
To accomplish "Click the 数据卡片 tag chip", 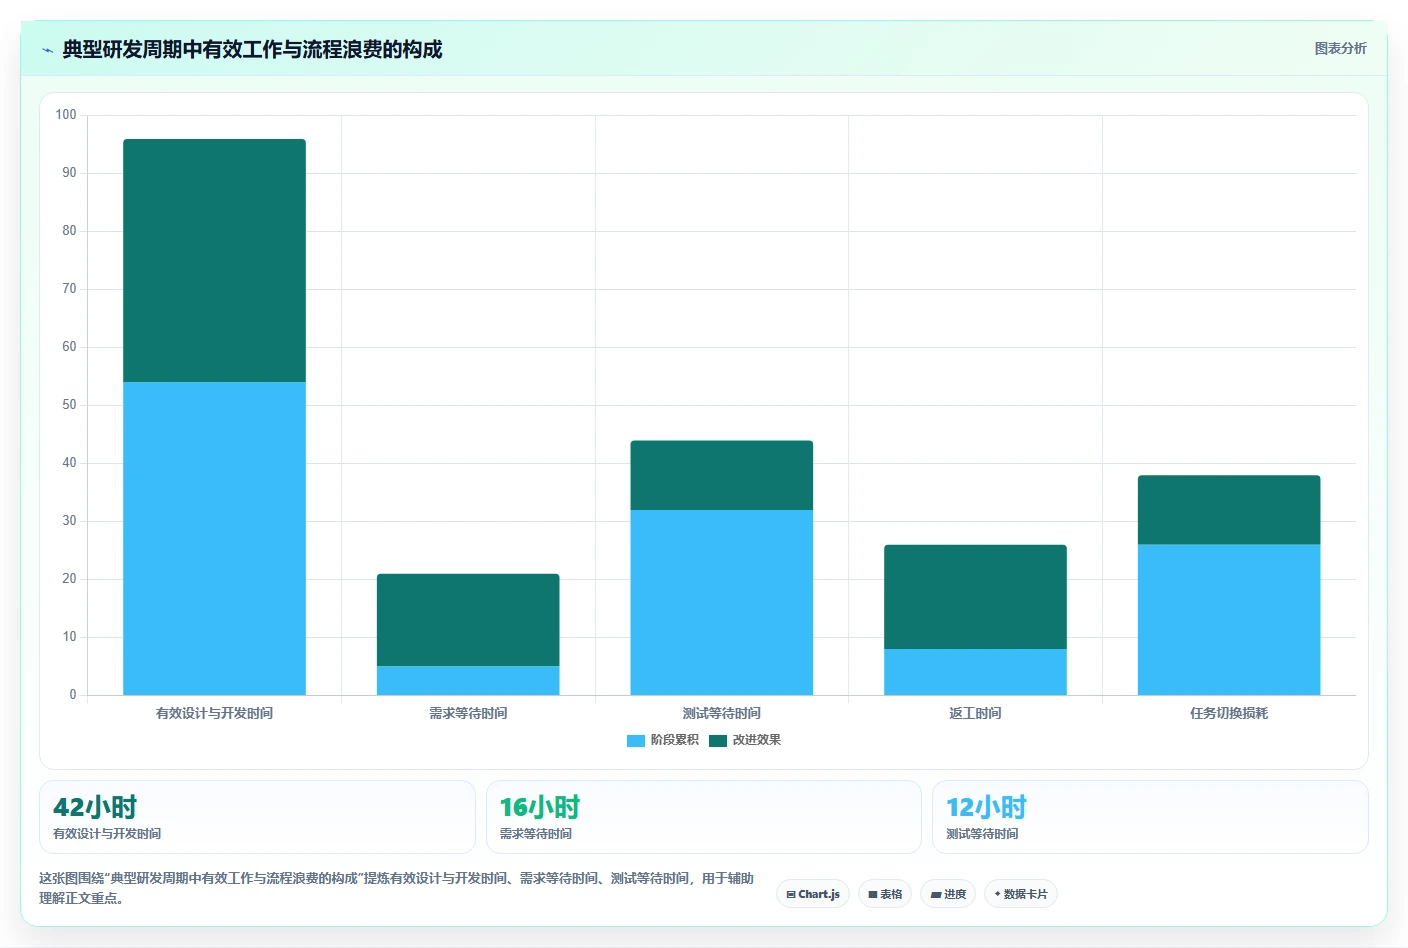I will point(1021,894).
